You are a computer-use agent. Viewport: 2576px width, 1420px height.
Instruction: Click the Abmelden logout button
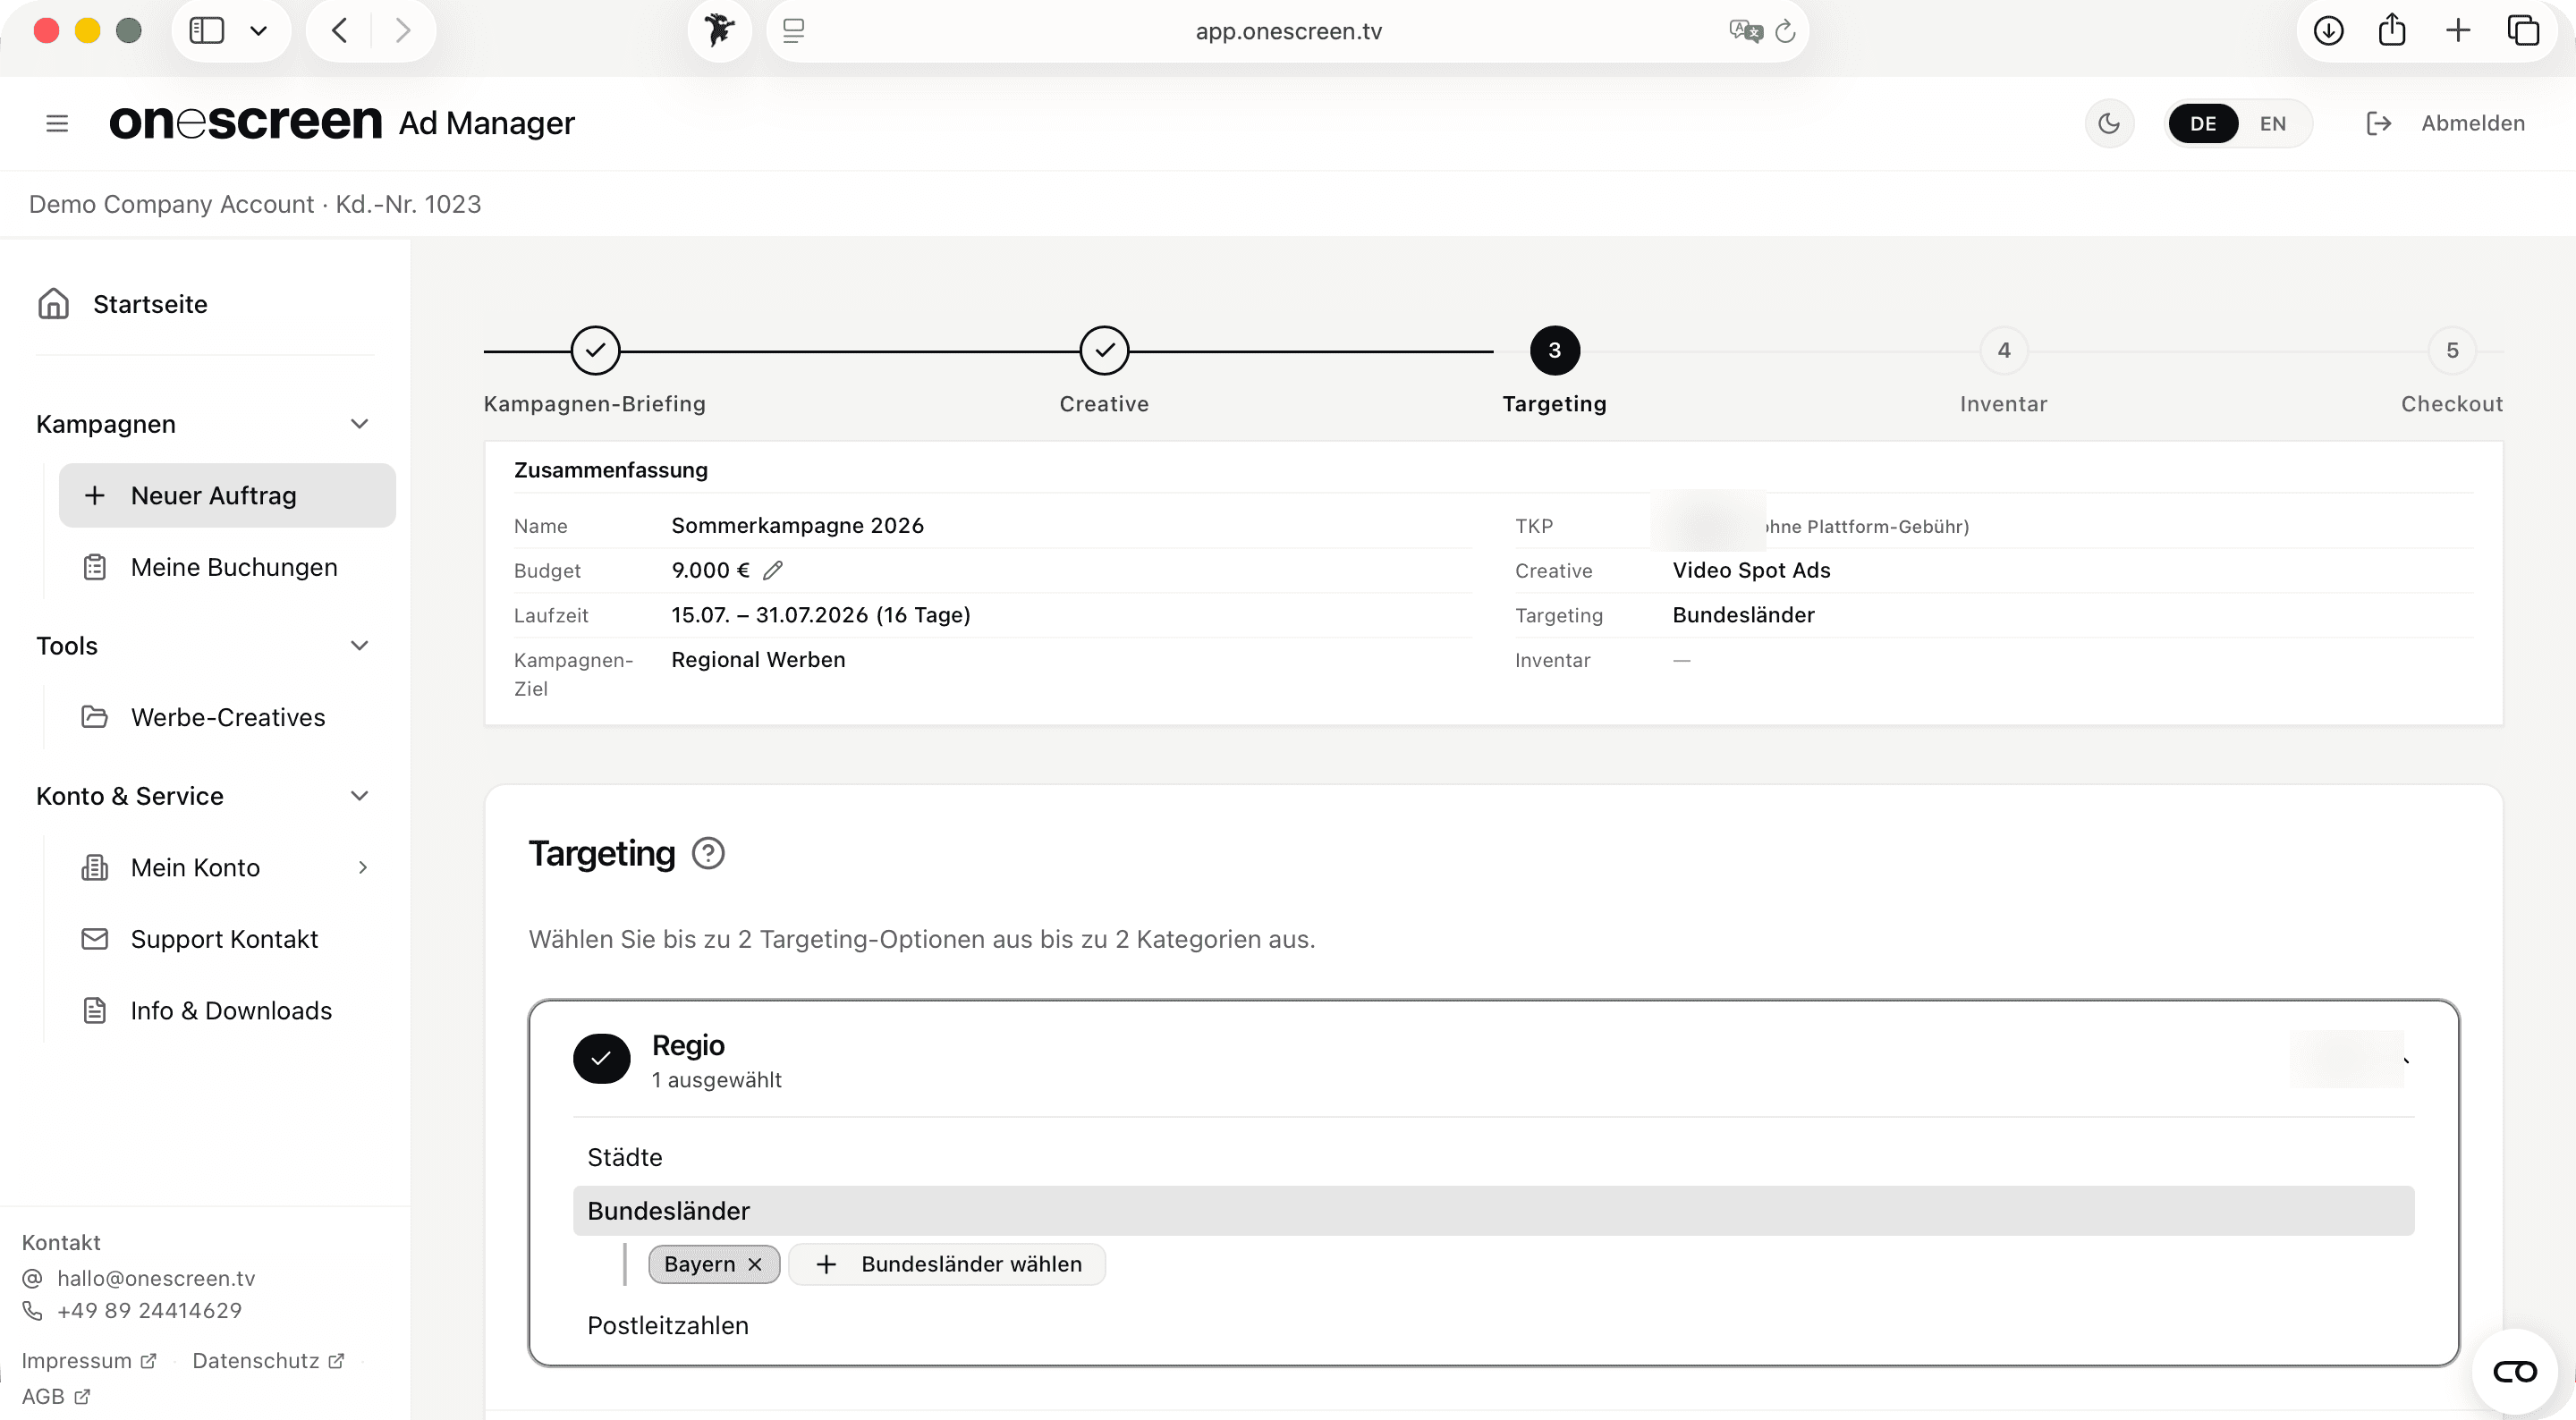coord(2446,123)
